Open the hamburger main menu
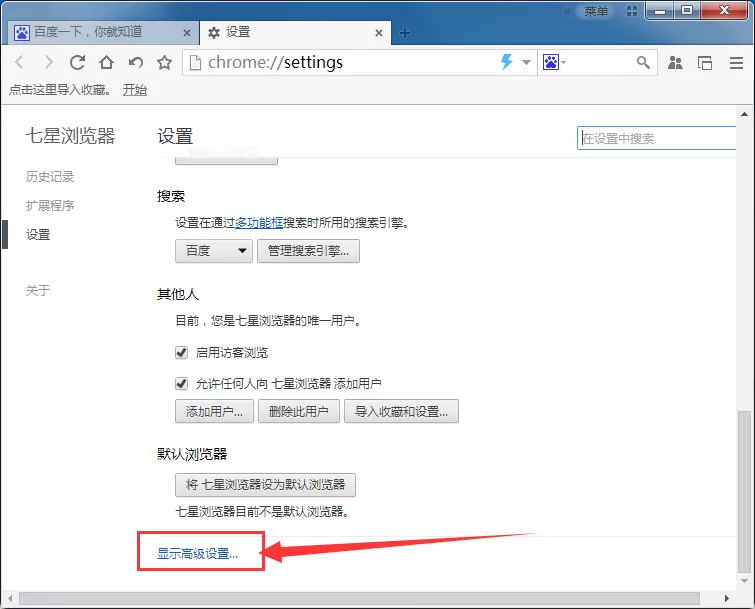The width and height of the screenshot is (755, 609). coord(736,63)
